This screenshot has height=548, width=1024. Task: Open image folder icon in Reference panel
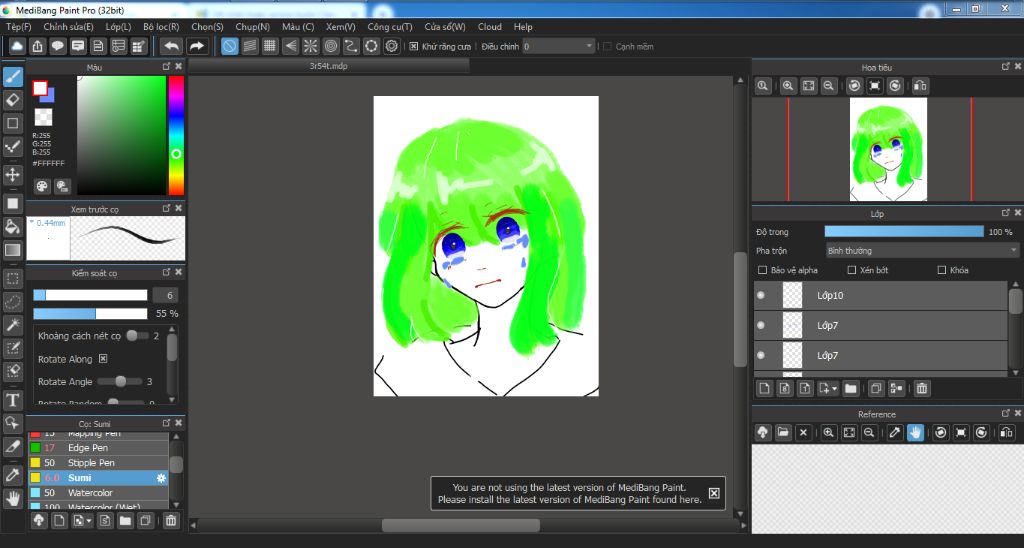[x=783, y=432]
